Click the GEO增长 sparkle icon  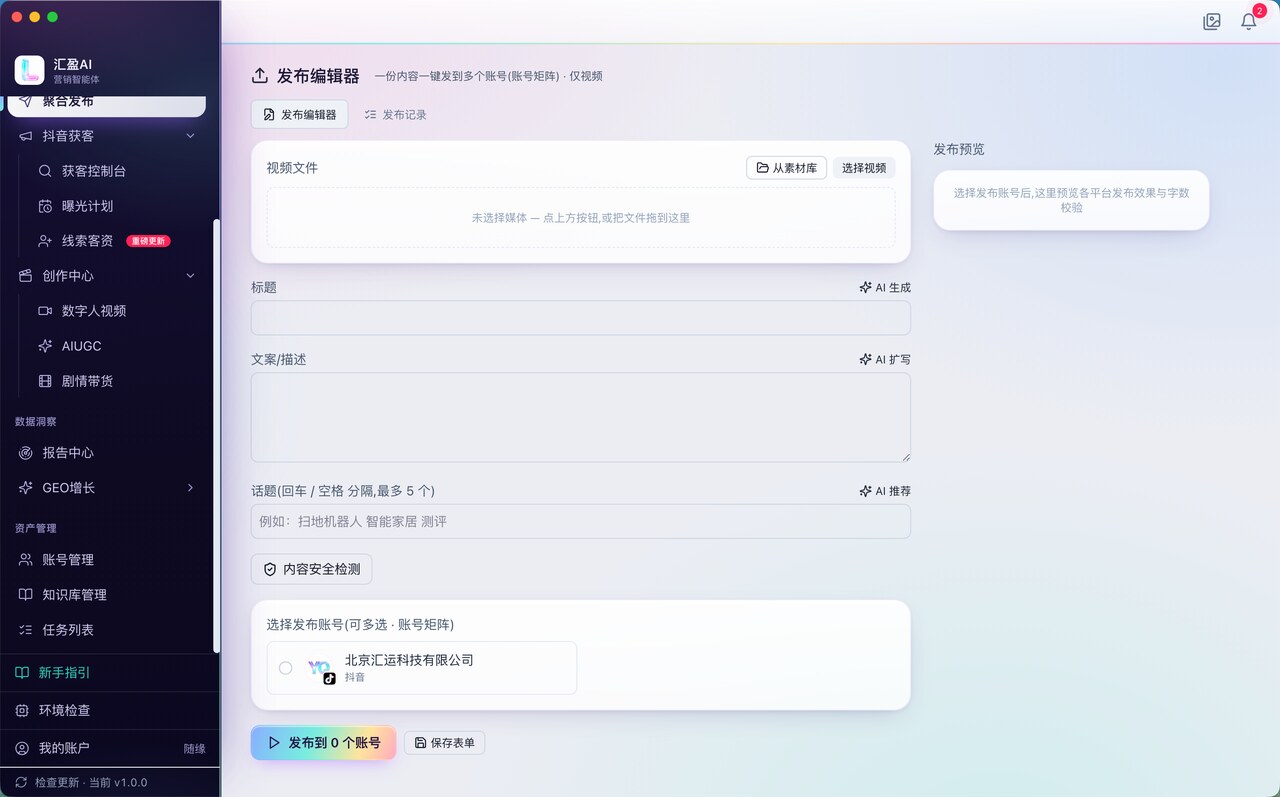[x=26, y=488]
